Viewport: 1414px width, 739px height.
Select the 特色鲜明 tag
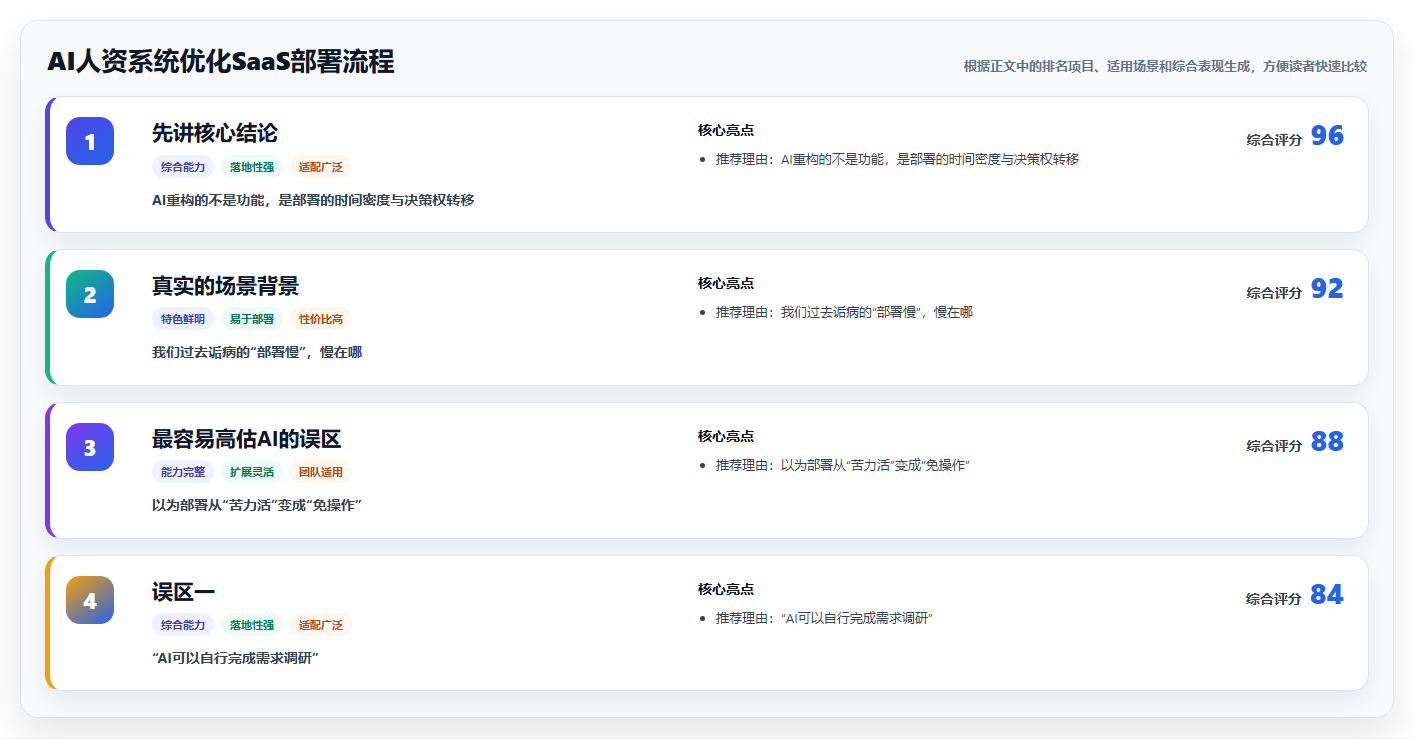point(183,320)
